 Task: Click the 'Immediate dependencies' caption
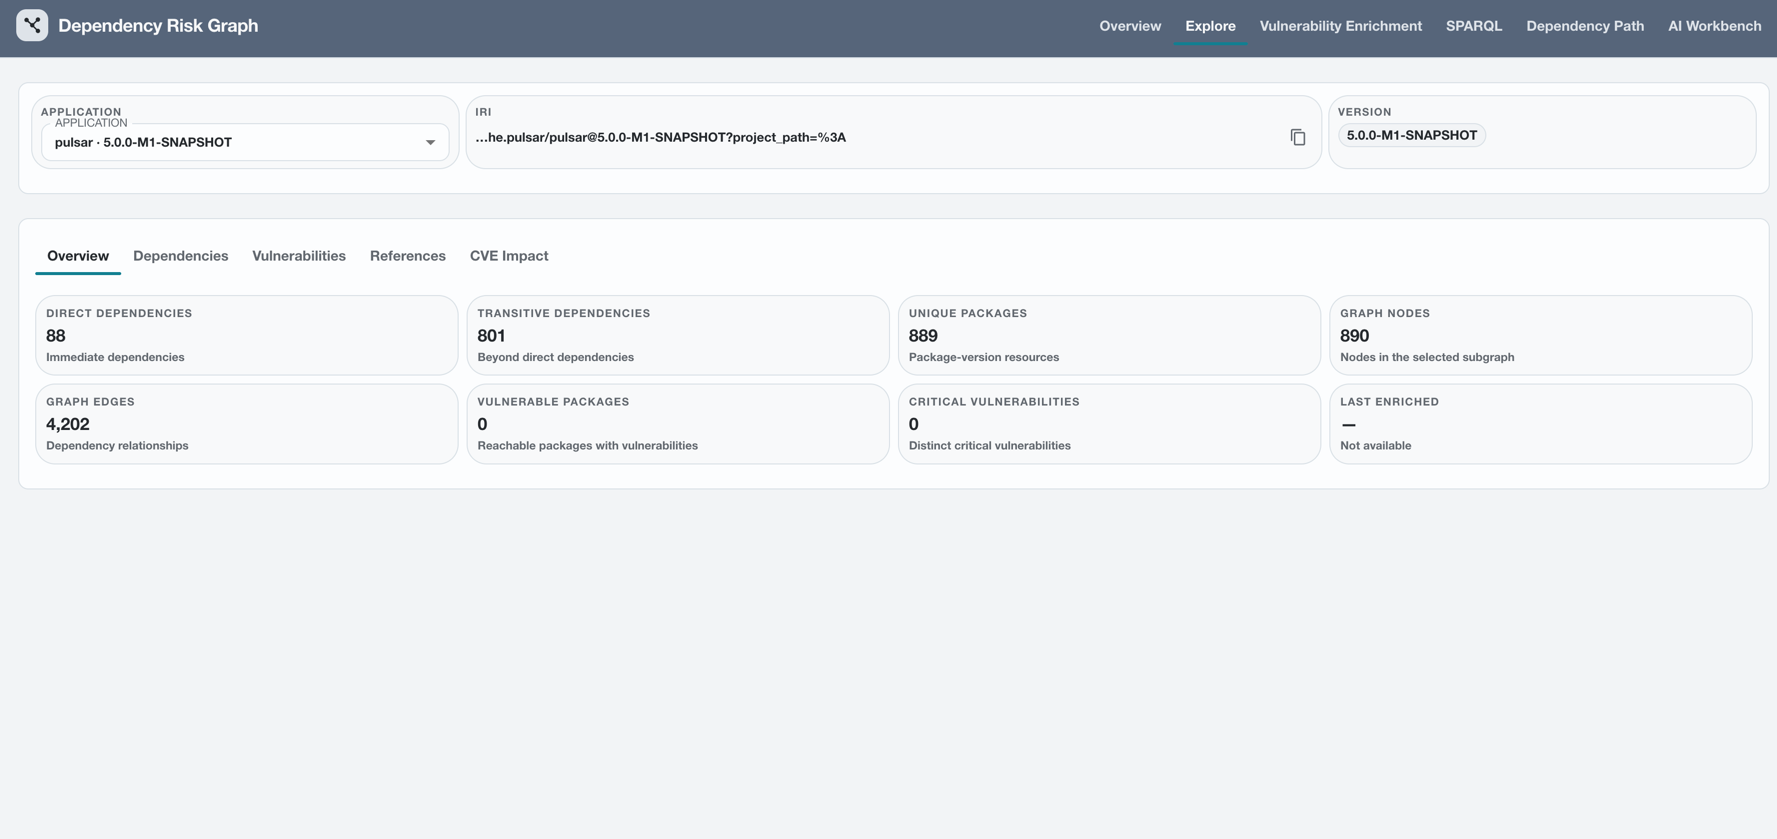tap(115, 357)
